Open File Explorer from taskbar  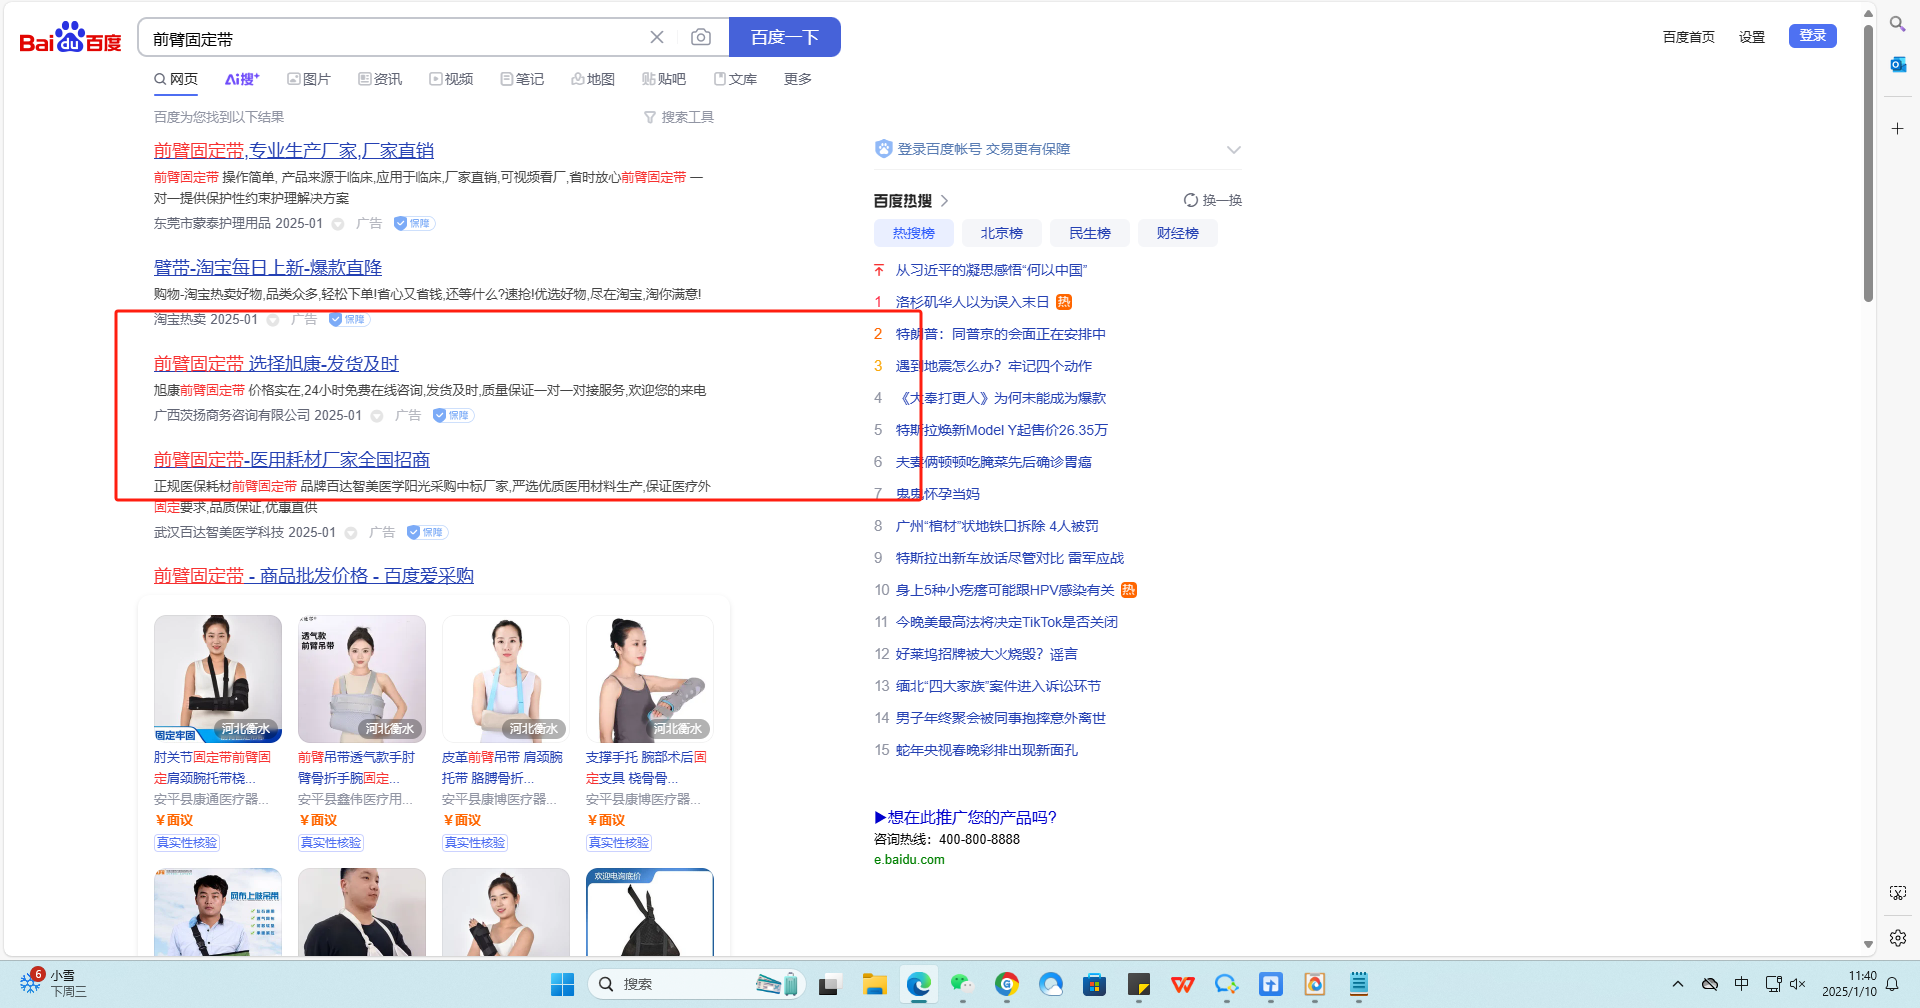(x=875, y=985)
